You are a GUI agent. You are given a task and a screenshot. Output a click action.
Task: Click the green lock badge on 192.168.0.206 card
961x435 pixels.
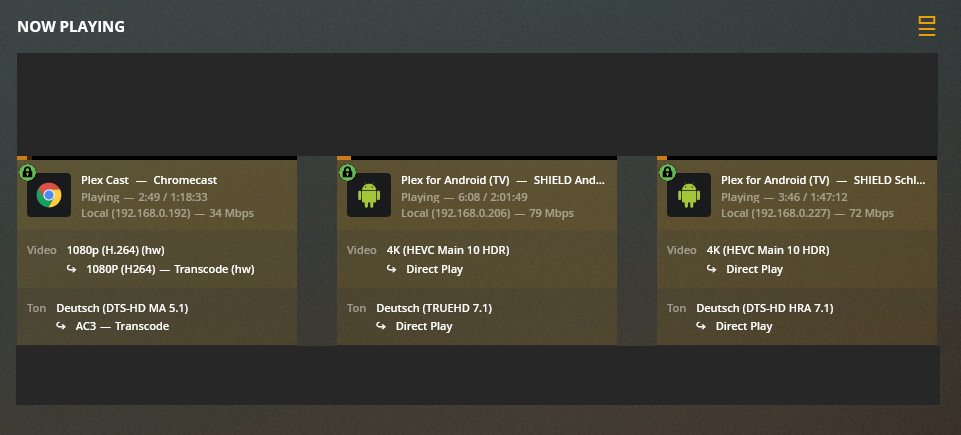(x=347, y=172)
